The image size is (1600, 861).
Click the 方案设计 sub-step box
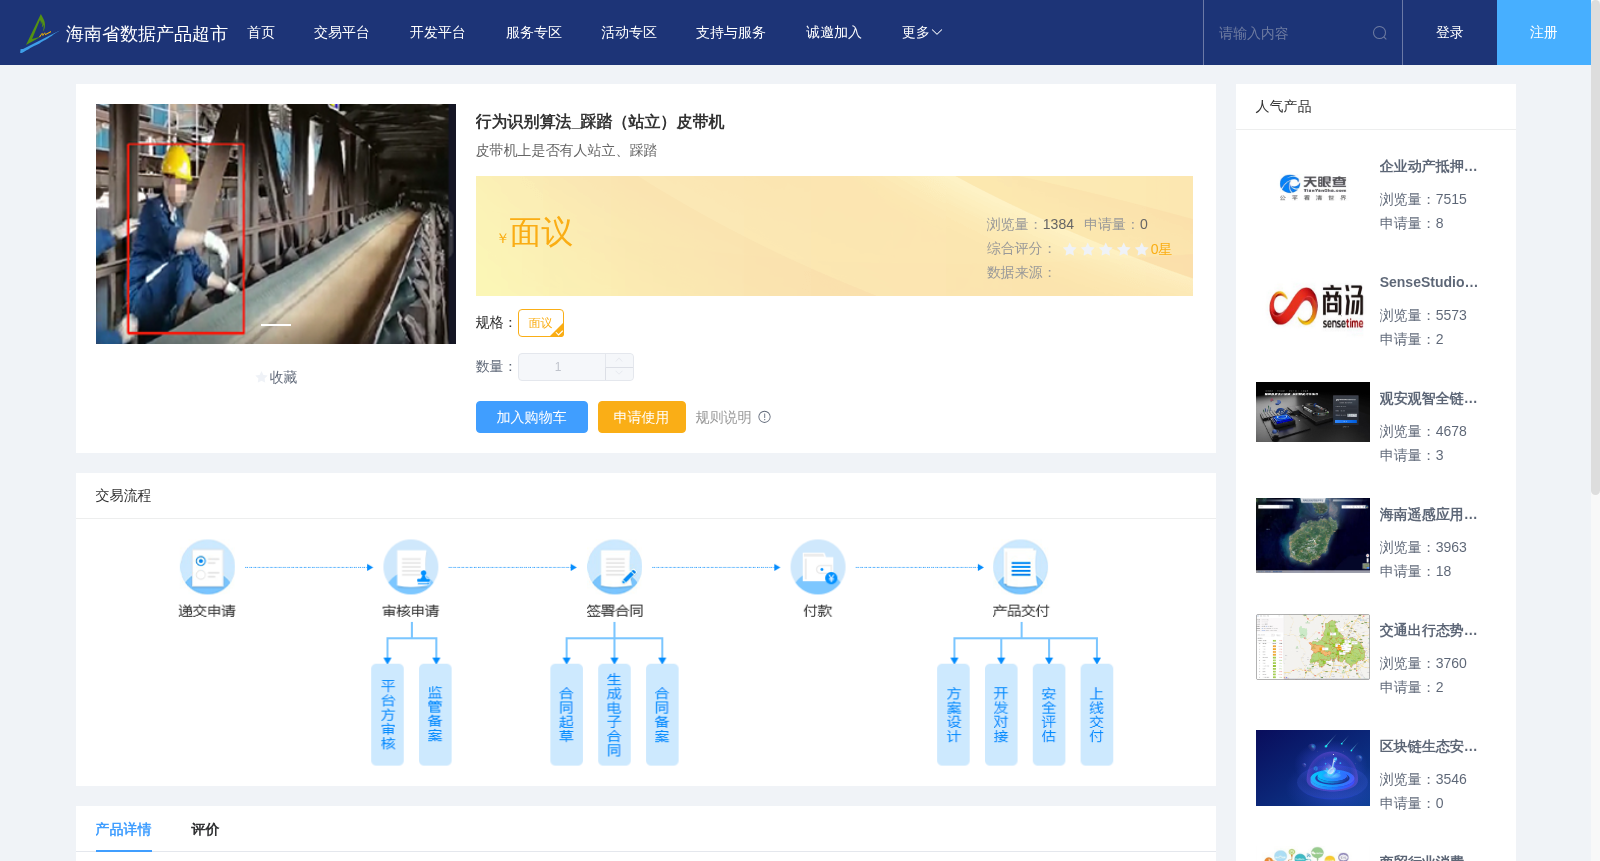954,715
